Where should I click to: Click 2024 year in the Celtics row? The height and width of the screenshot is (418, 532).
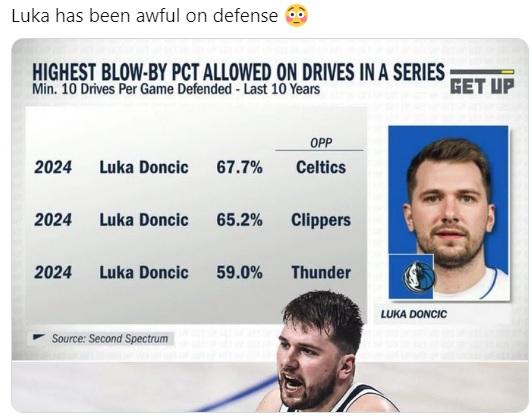(x=53, y=167)
